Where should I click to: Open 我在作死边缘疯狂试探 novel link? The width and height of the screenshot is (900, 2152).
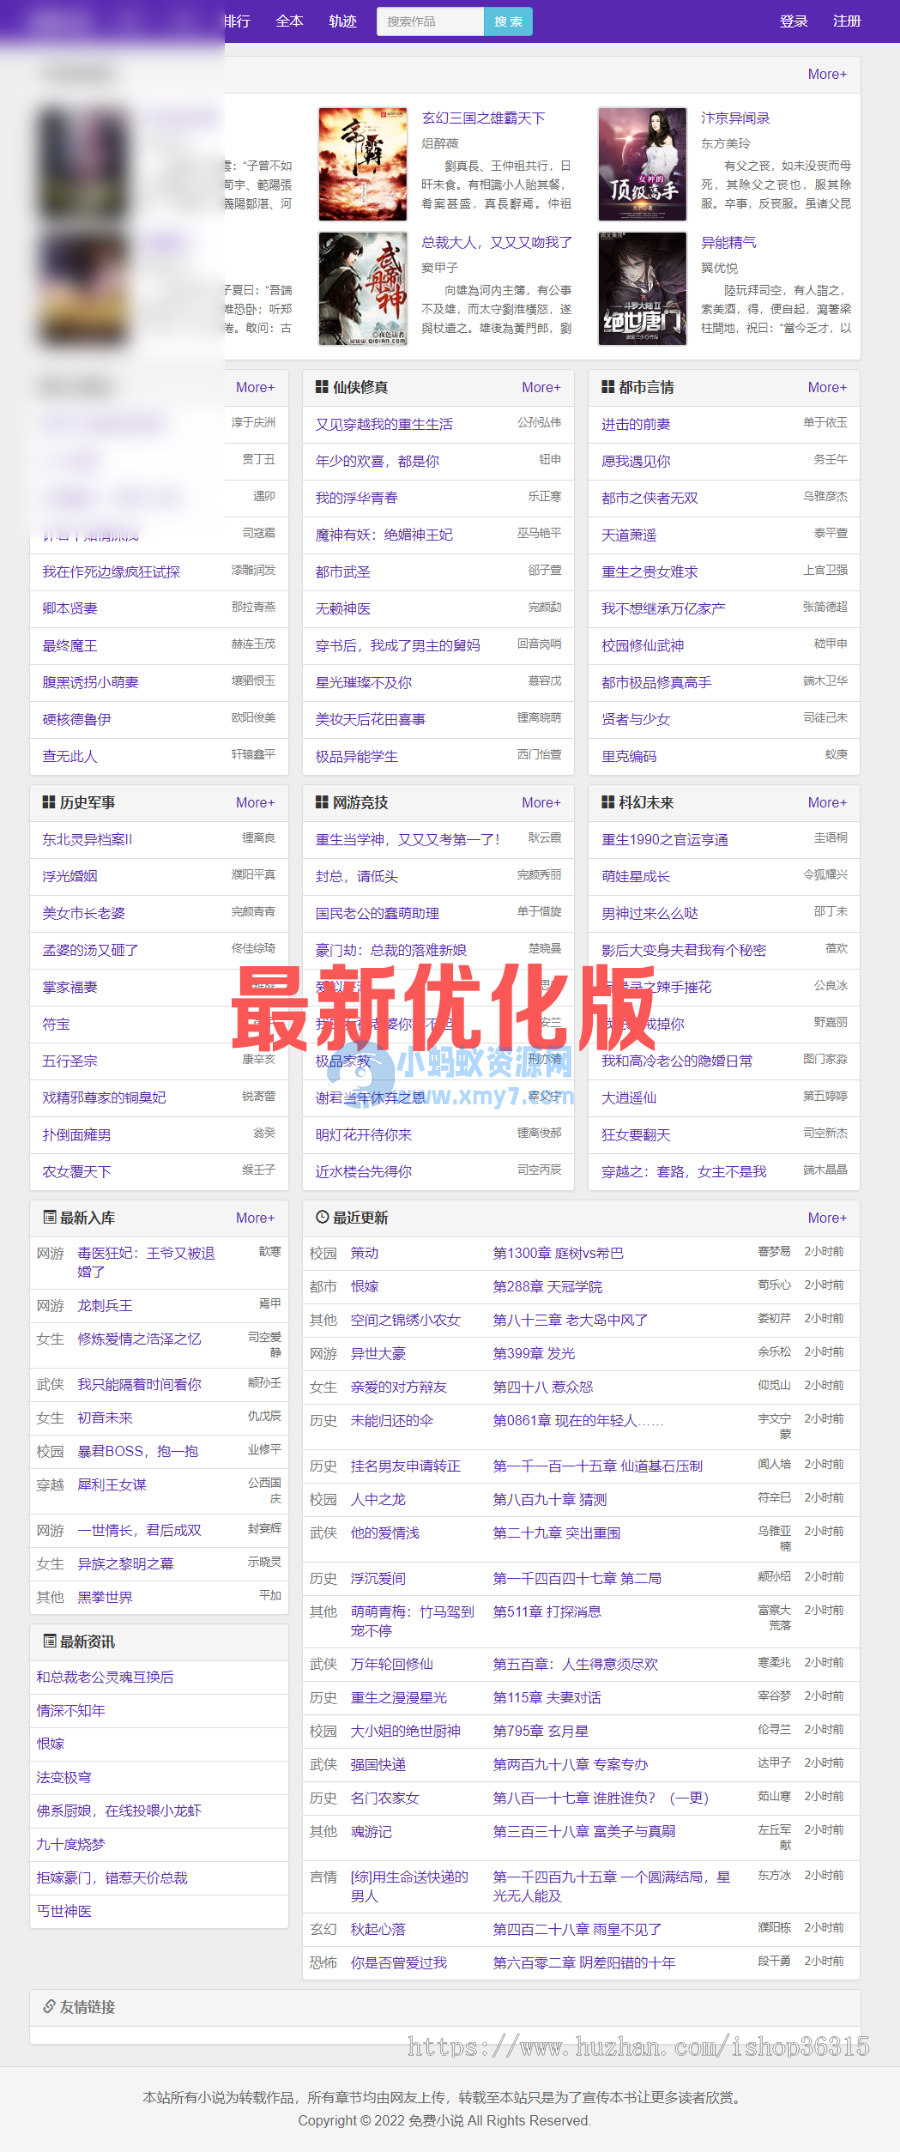[x=111, y=571]
